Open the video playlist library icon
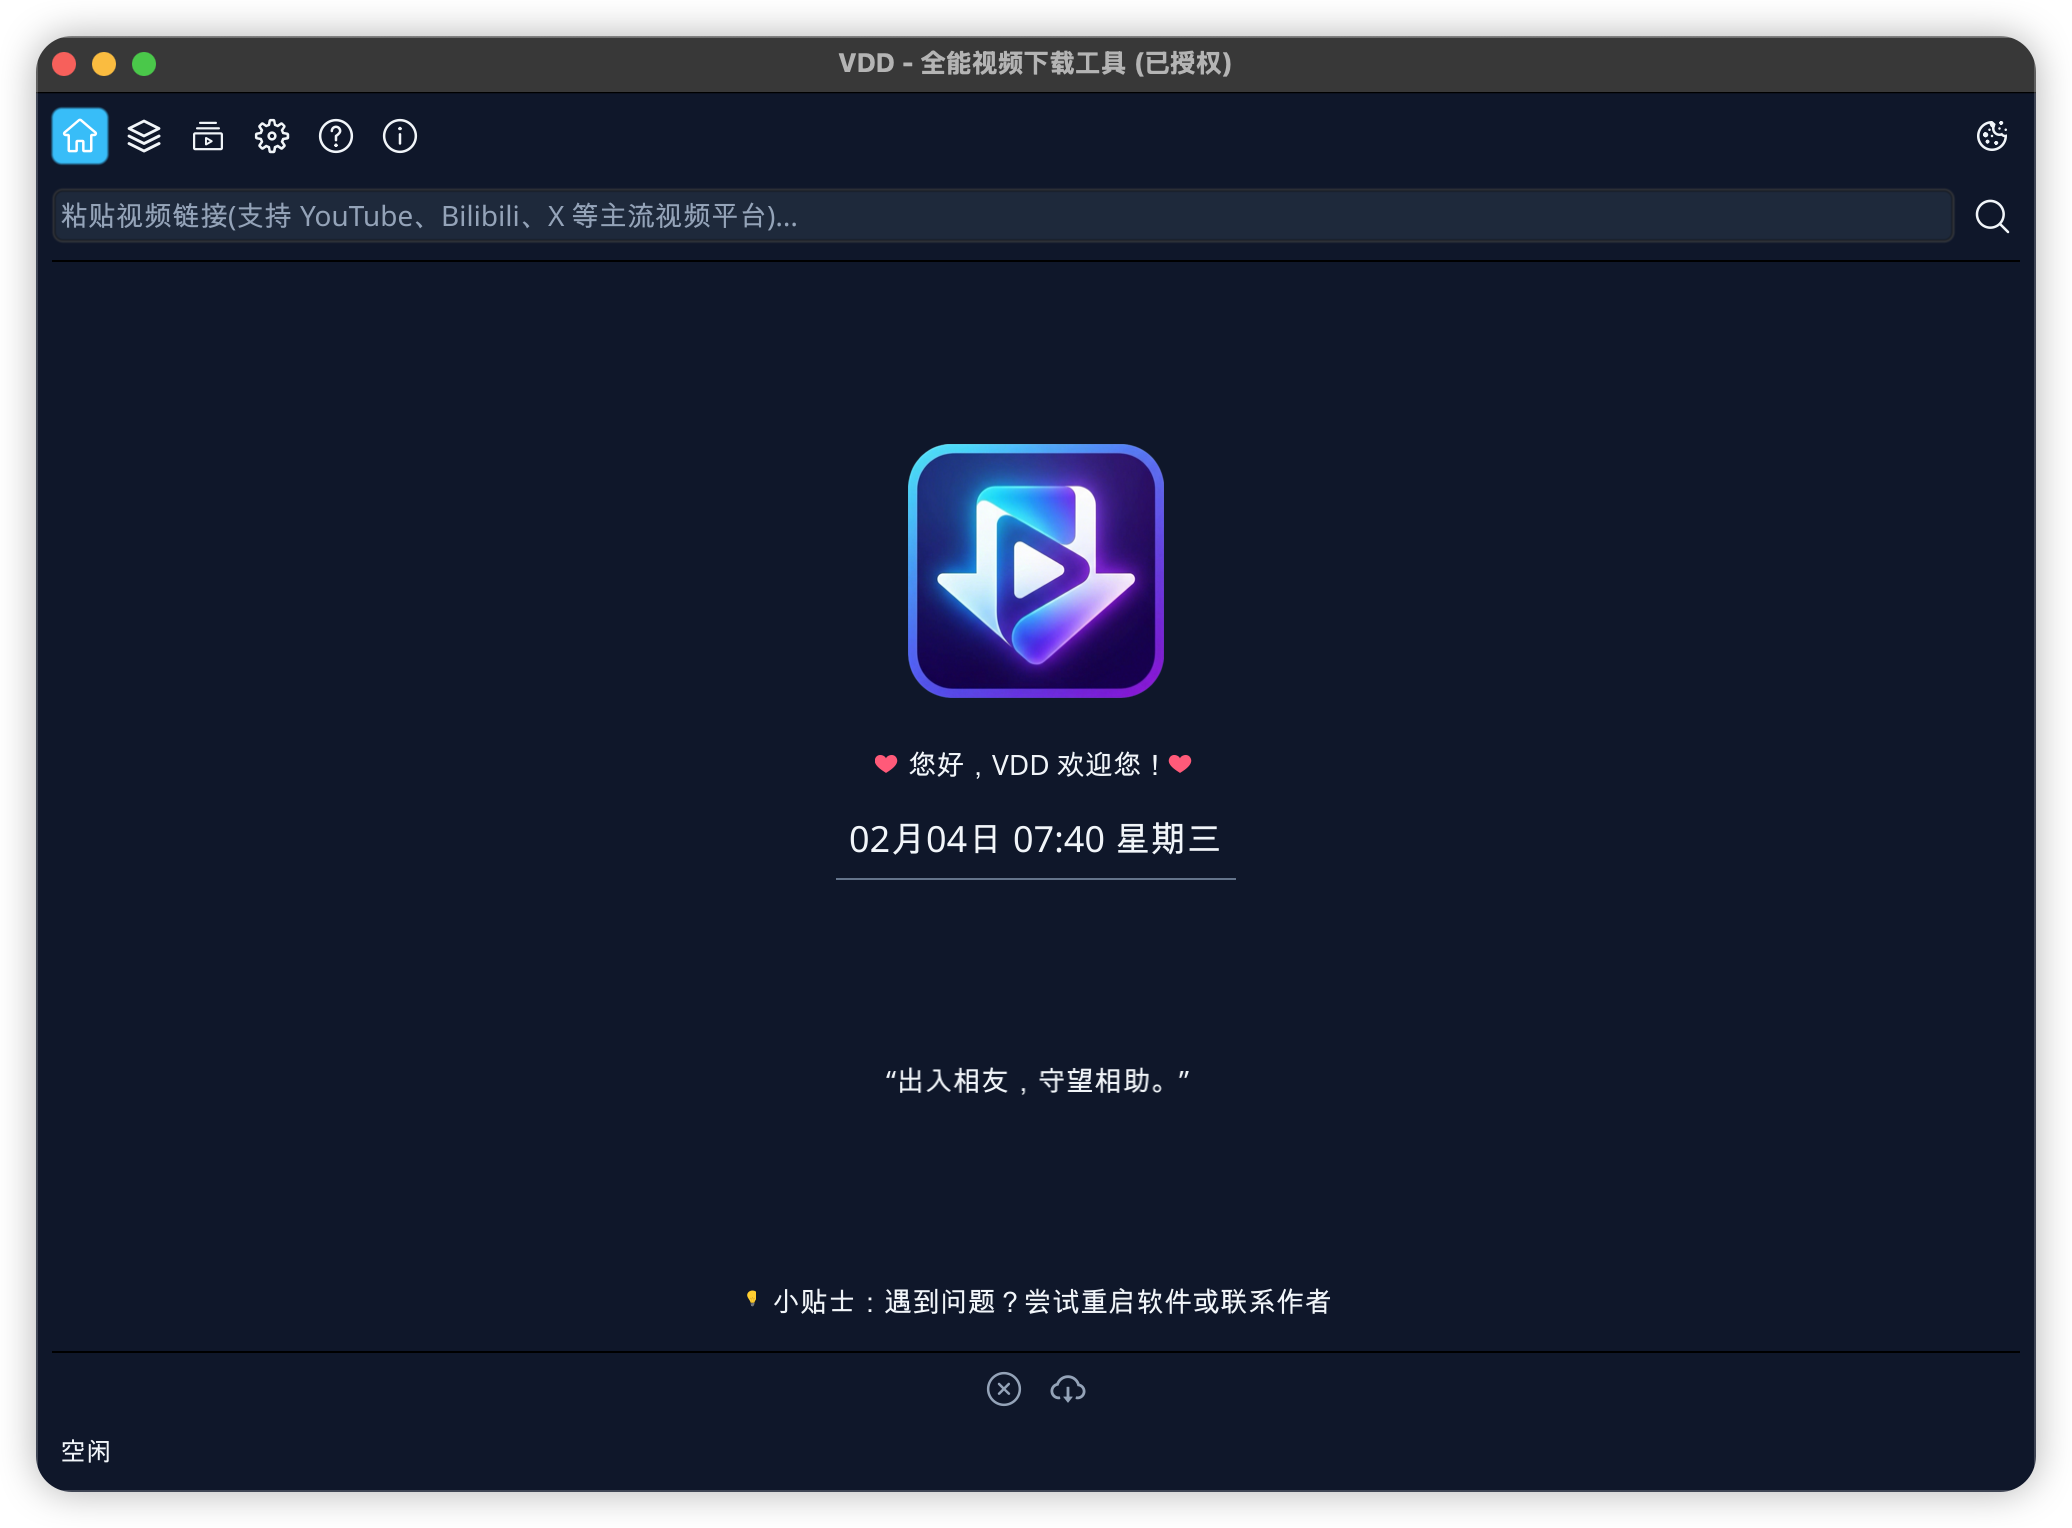Screen dimensions: 2072x1528 (x=208, y=136)
